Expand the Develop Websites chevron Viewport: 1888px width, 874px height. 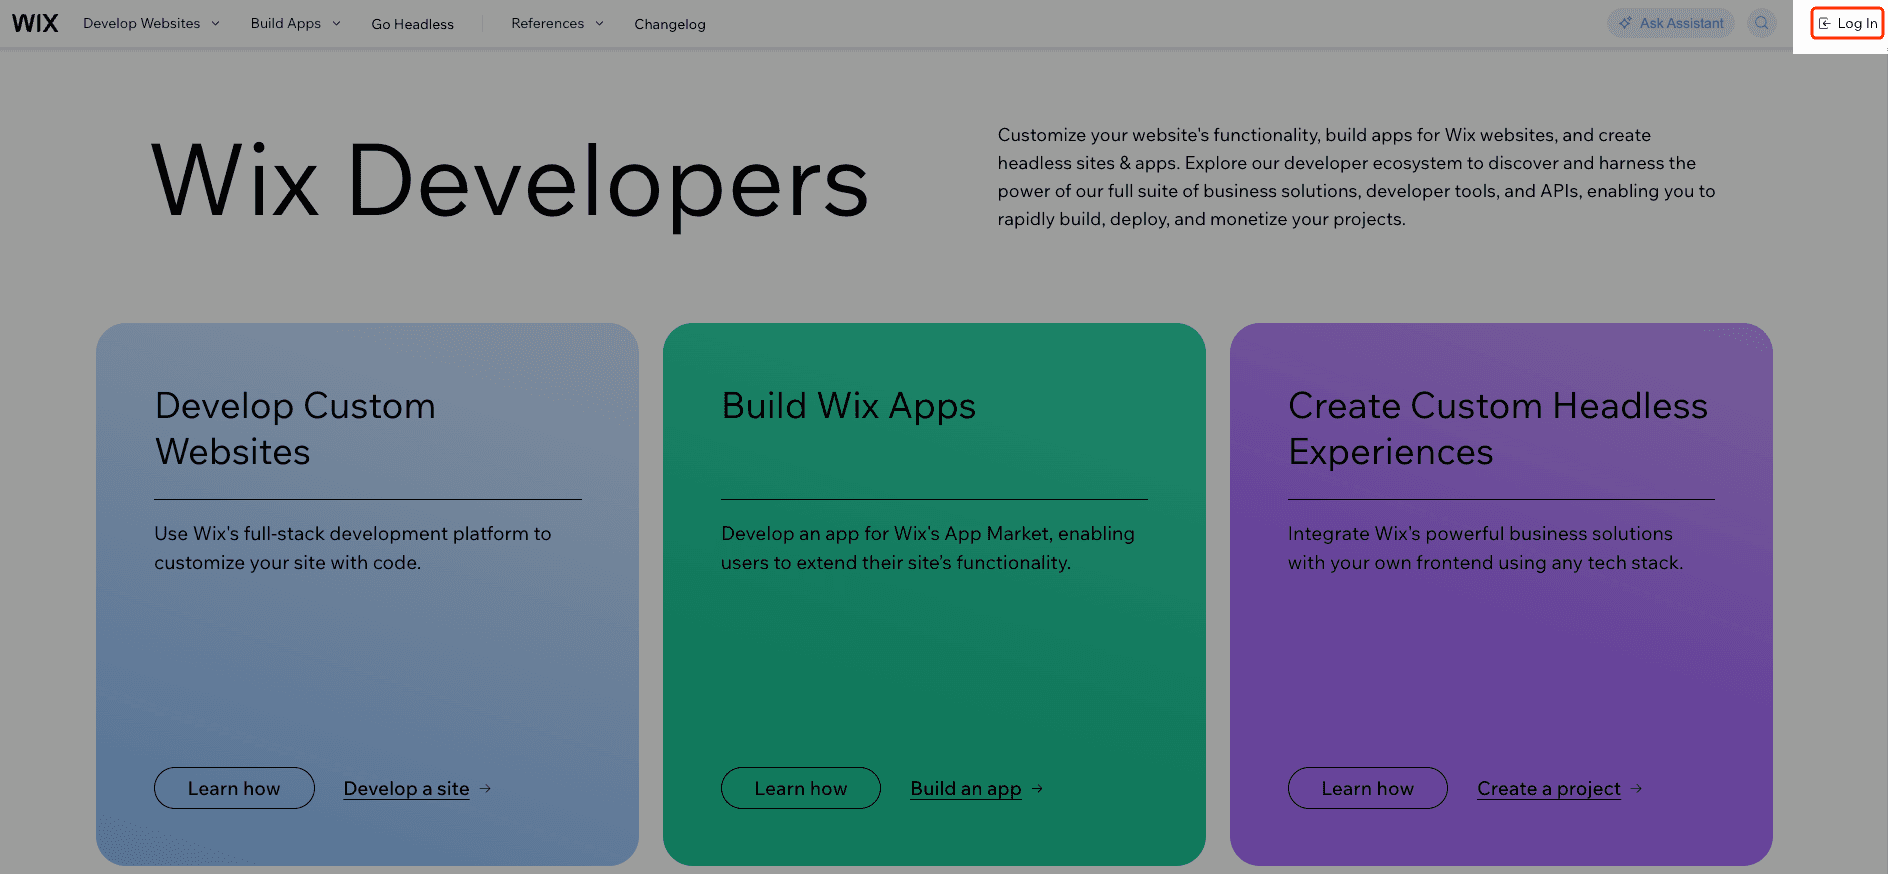point(215,23)
